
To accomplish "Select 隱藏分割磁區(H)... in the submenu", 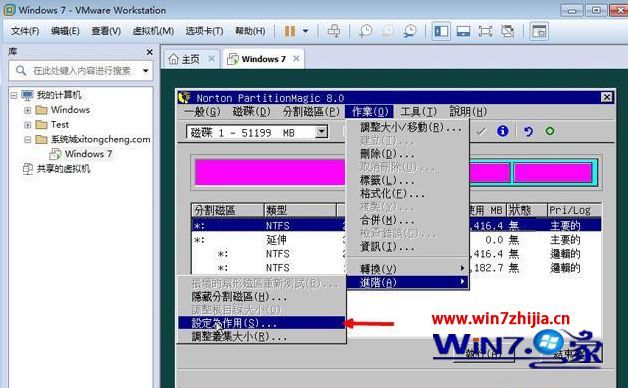I will coord(262,297).
